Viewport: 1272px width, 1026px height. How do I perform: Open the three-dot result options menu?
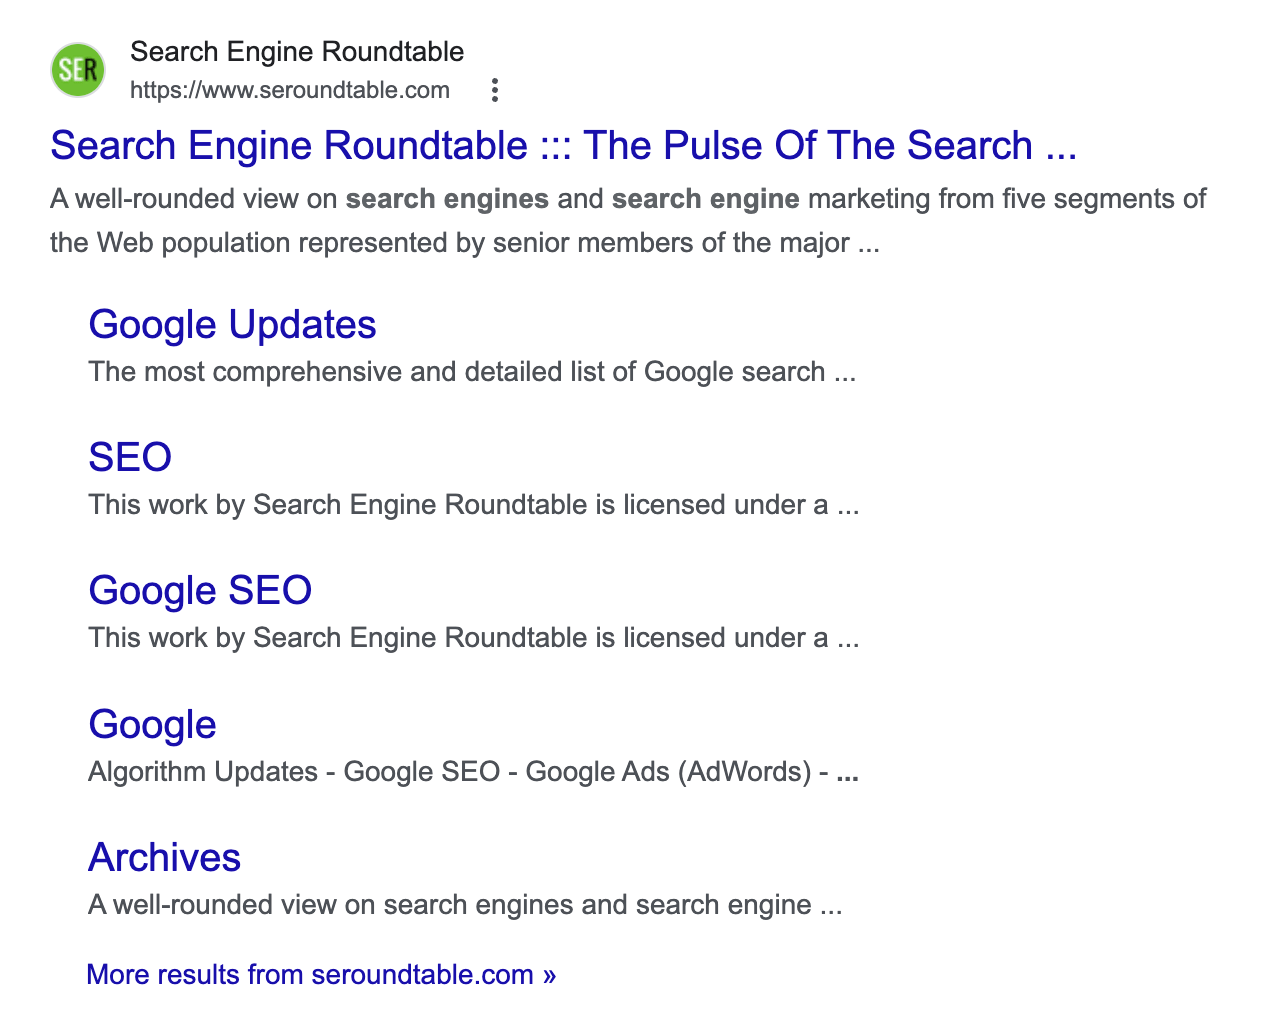point(494,91)
